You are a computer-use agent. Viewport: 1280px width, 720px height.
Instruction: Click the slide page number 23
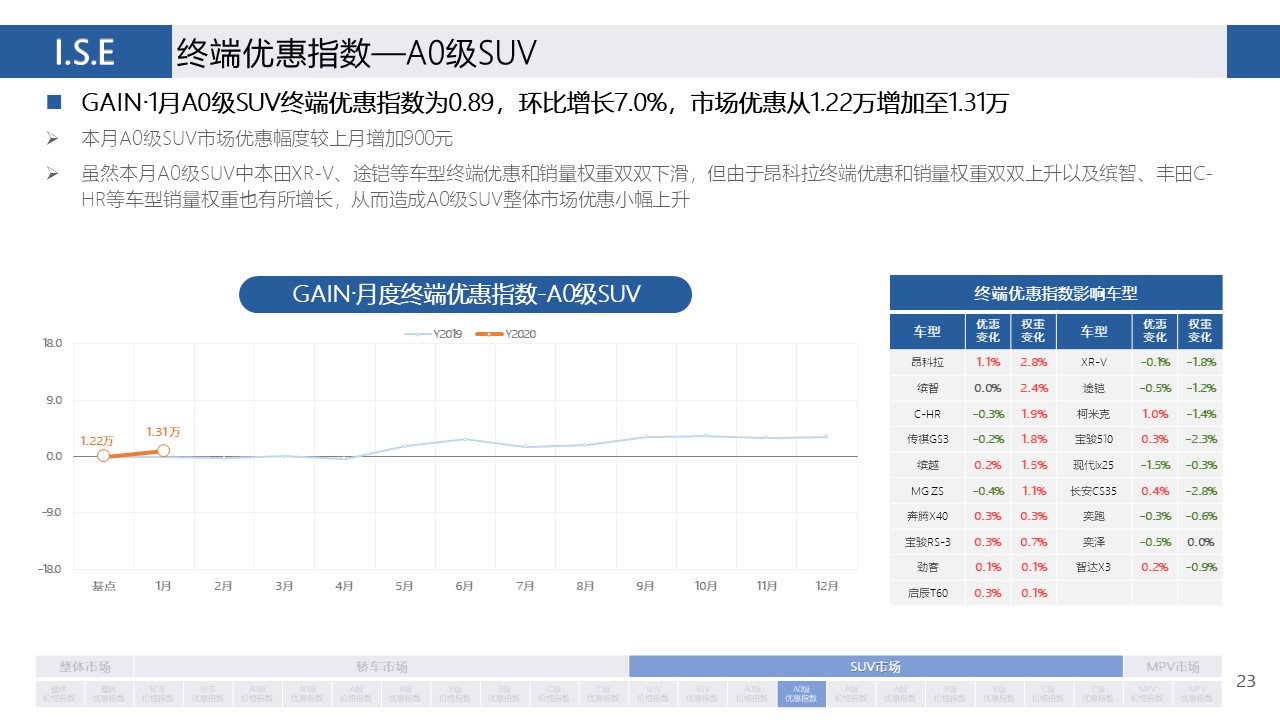click(x=1245, y=681)
